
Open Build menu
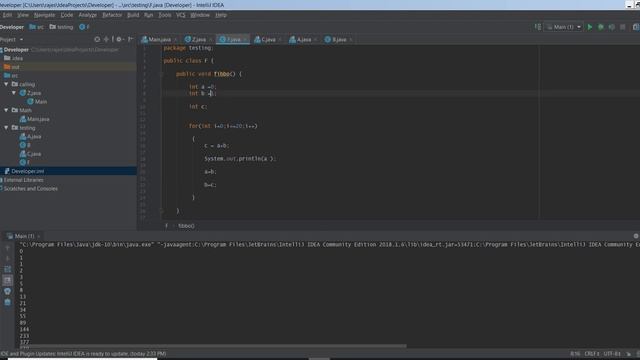(133, 15)
